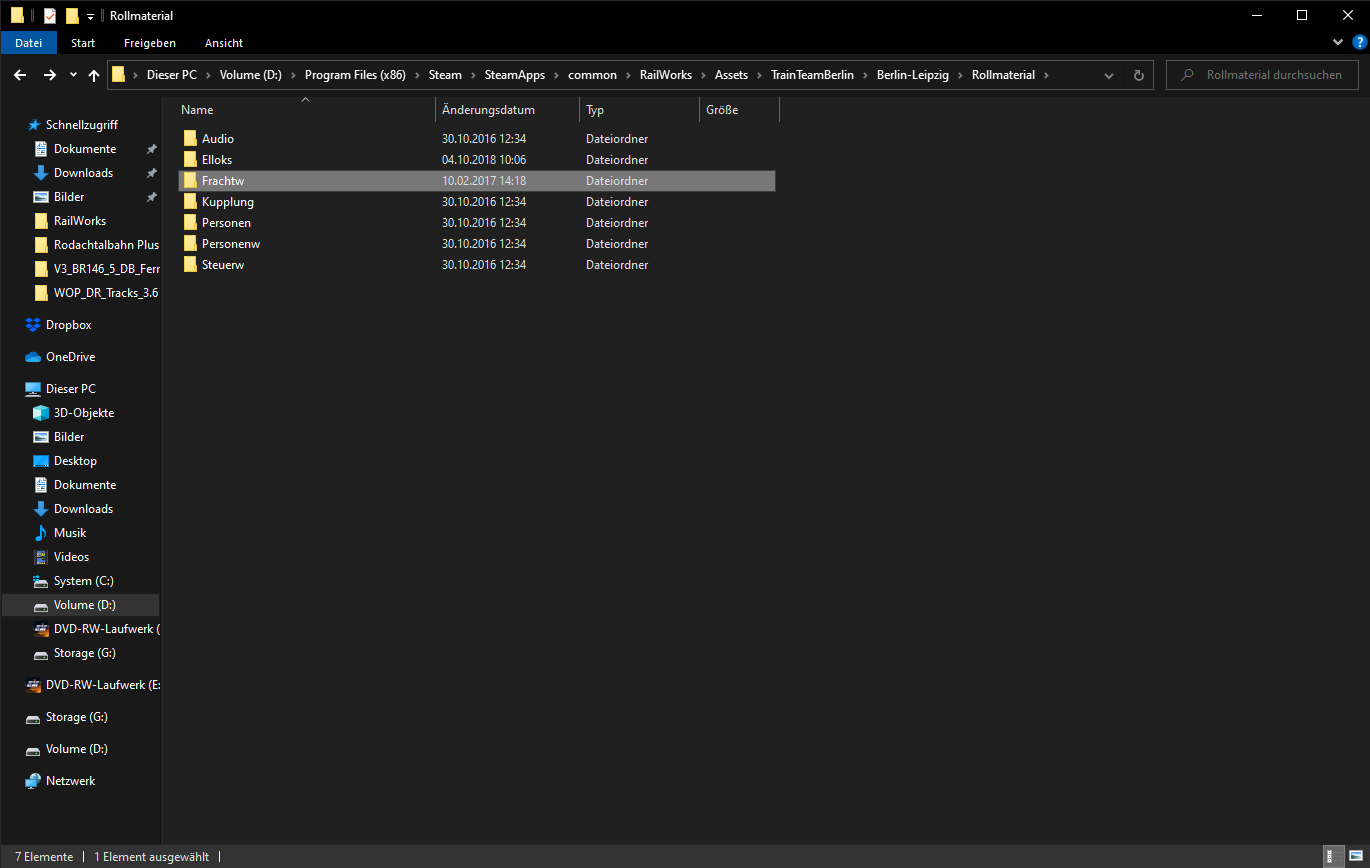Open the Freigeben ribbon tab

(x=150, y=43)
